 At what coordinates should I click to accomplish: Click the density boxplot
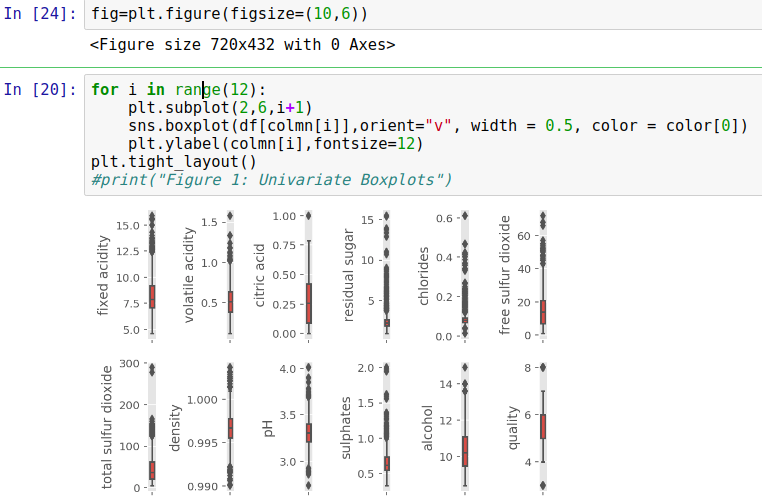[230, 426]
